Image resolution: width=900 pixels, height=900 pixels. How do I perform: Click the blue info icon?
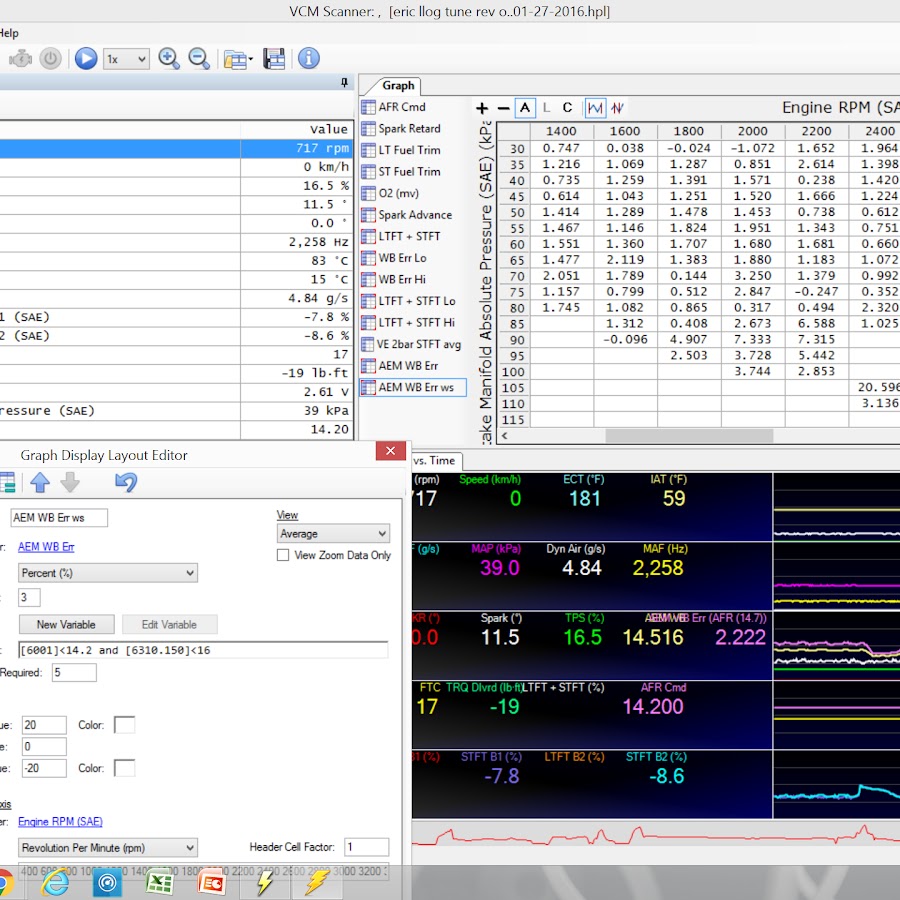click(x=309, y=58)
